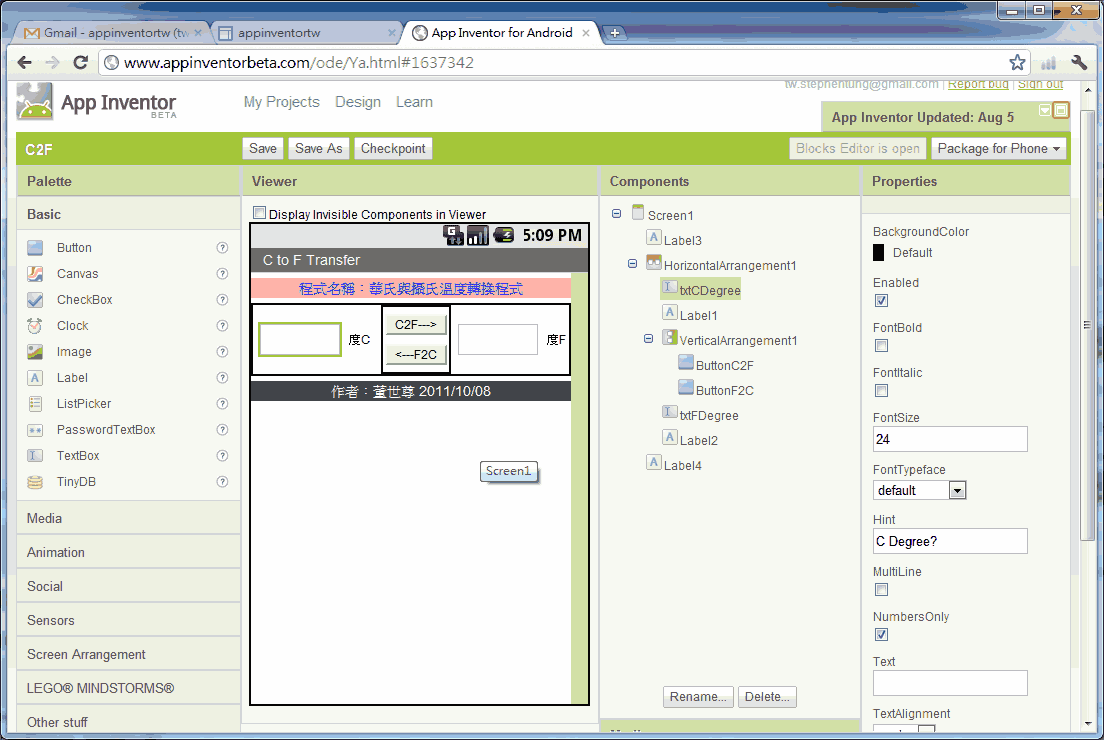Select Label4 in the Components tree
The width and height of the screenshot is (1104, 740).
pos(682,465)
